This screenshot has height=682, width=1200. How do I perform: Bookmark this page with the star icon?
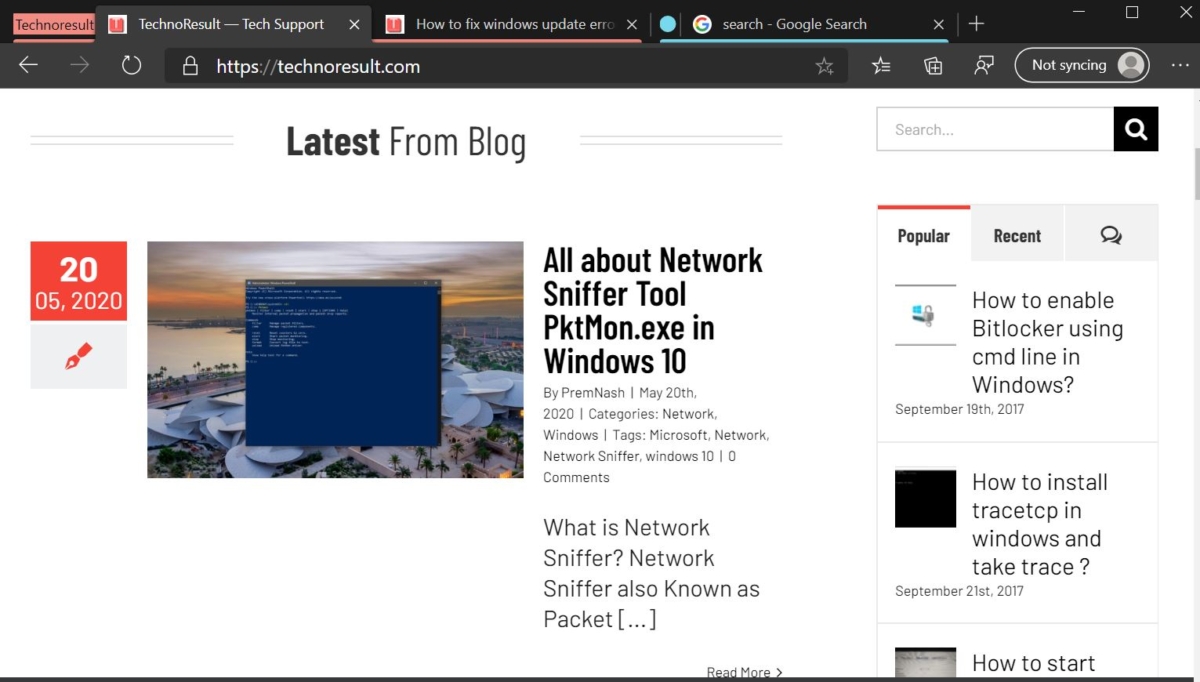(824, 66)
